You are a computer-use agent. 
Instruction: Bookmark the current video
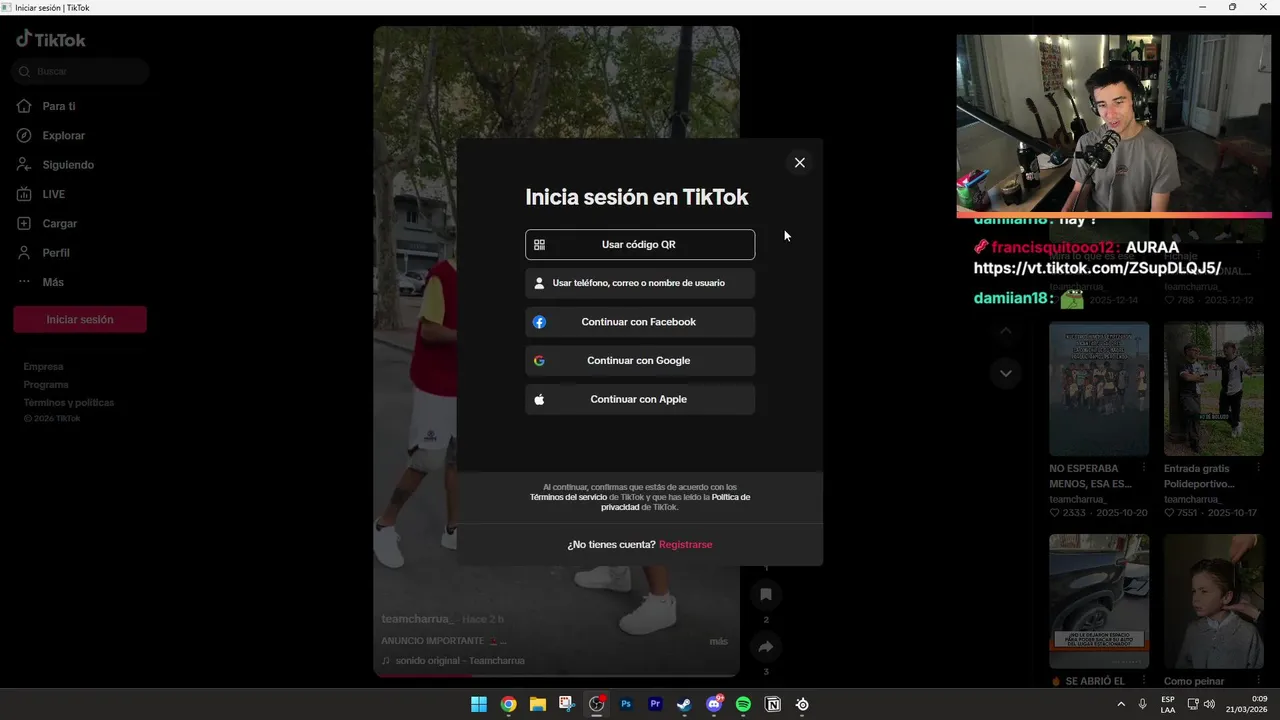766,594
